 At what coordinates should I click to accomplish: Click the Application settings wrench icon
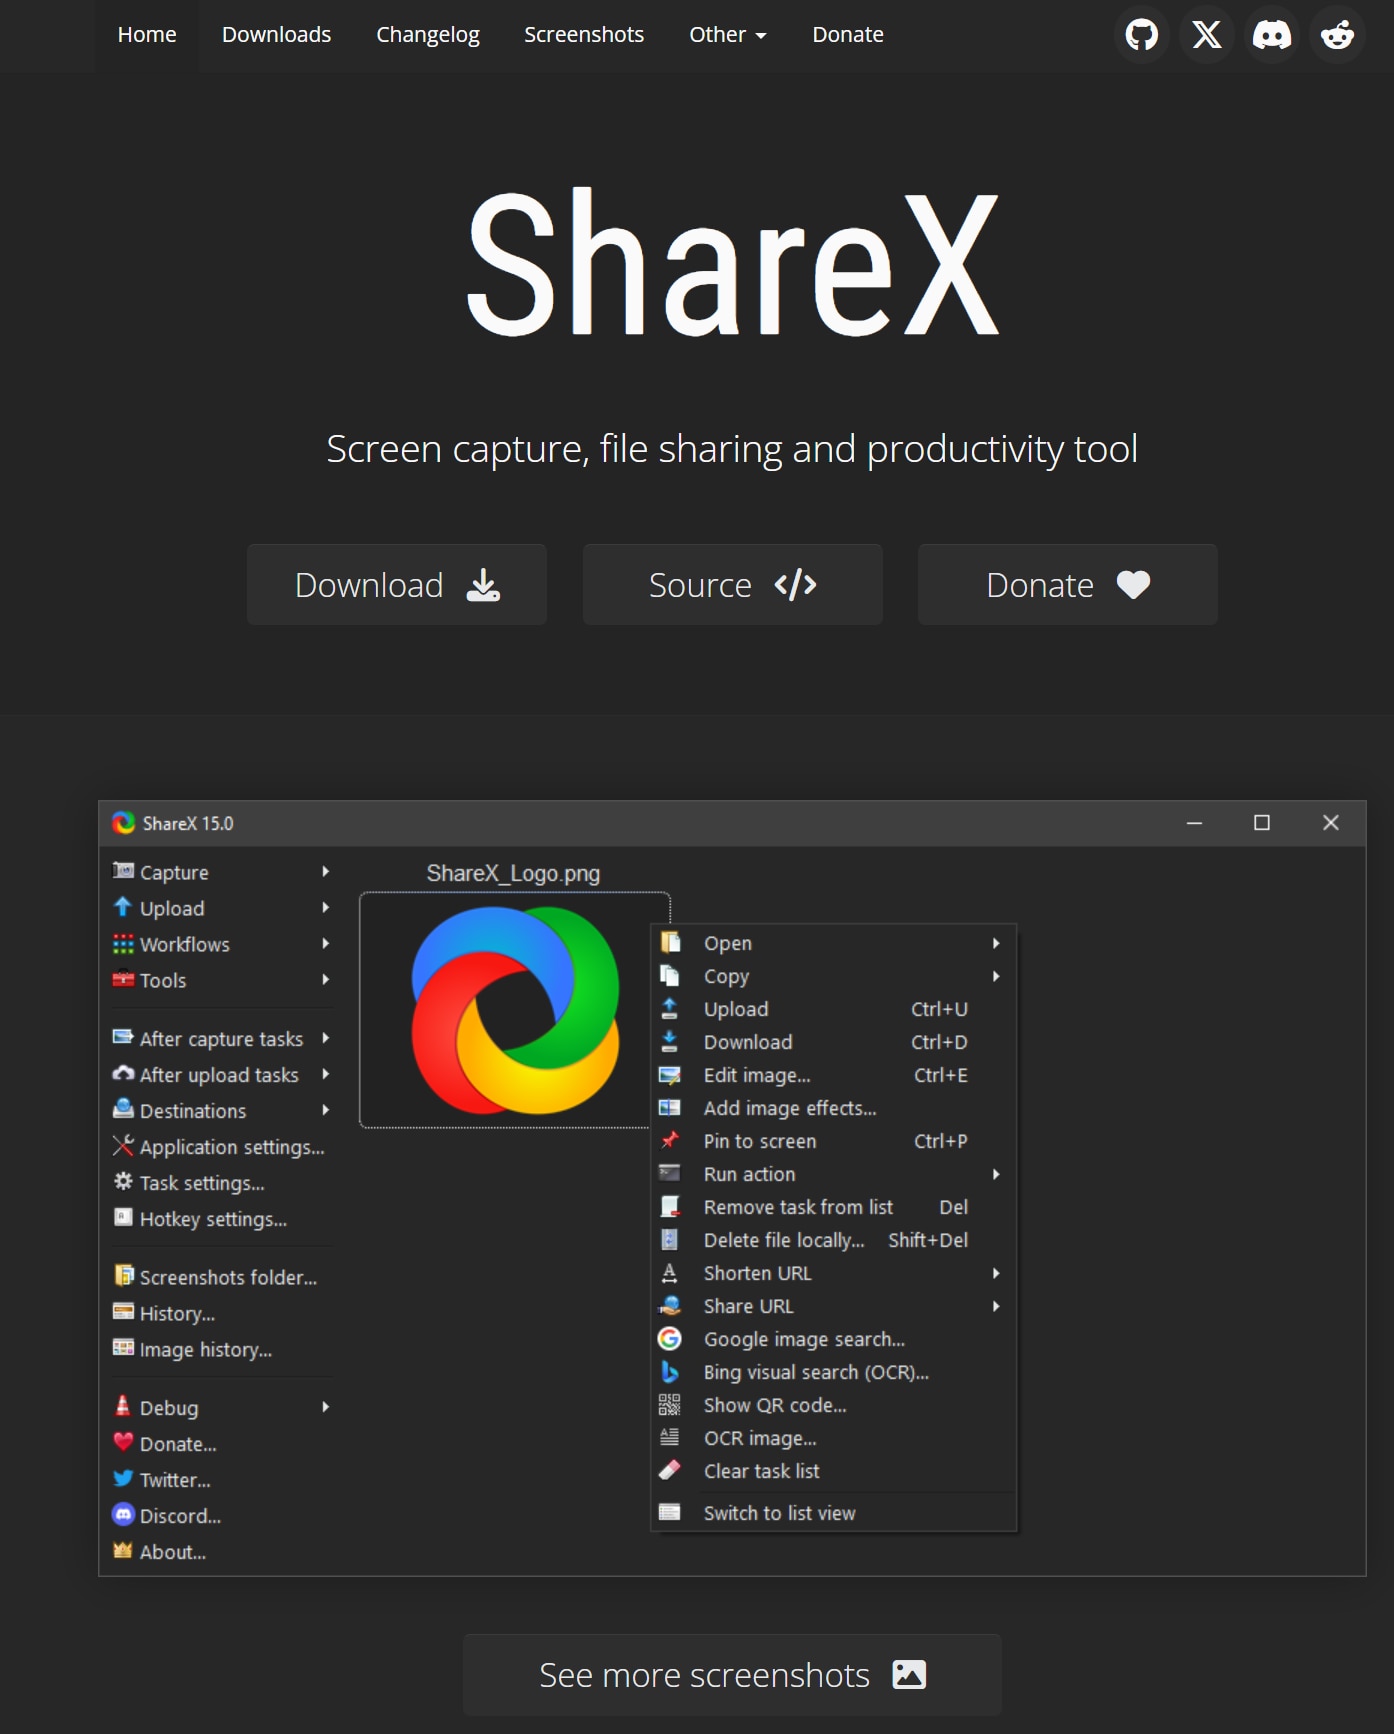pos(123,1145)
